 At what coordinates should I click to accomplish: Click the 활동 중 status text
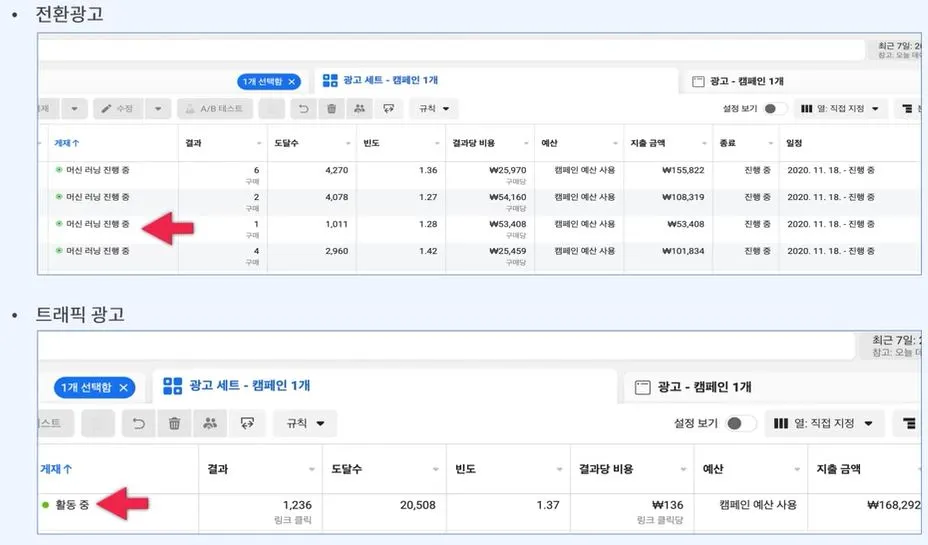[72, 505]
